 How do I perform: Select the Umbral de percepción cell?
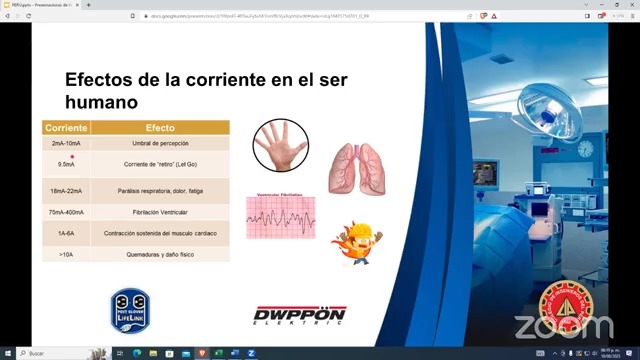(160, 143)
